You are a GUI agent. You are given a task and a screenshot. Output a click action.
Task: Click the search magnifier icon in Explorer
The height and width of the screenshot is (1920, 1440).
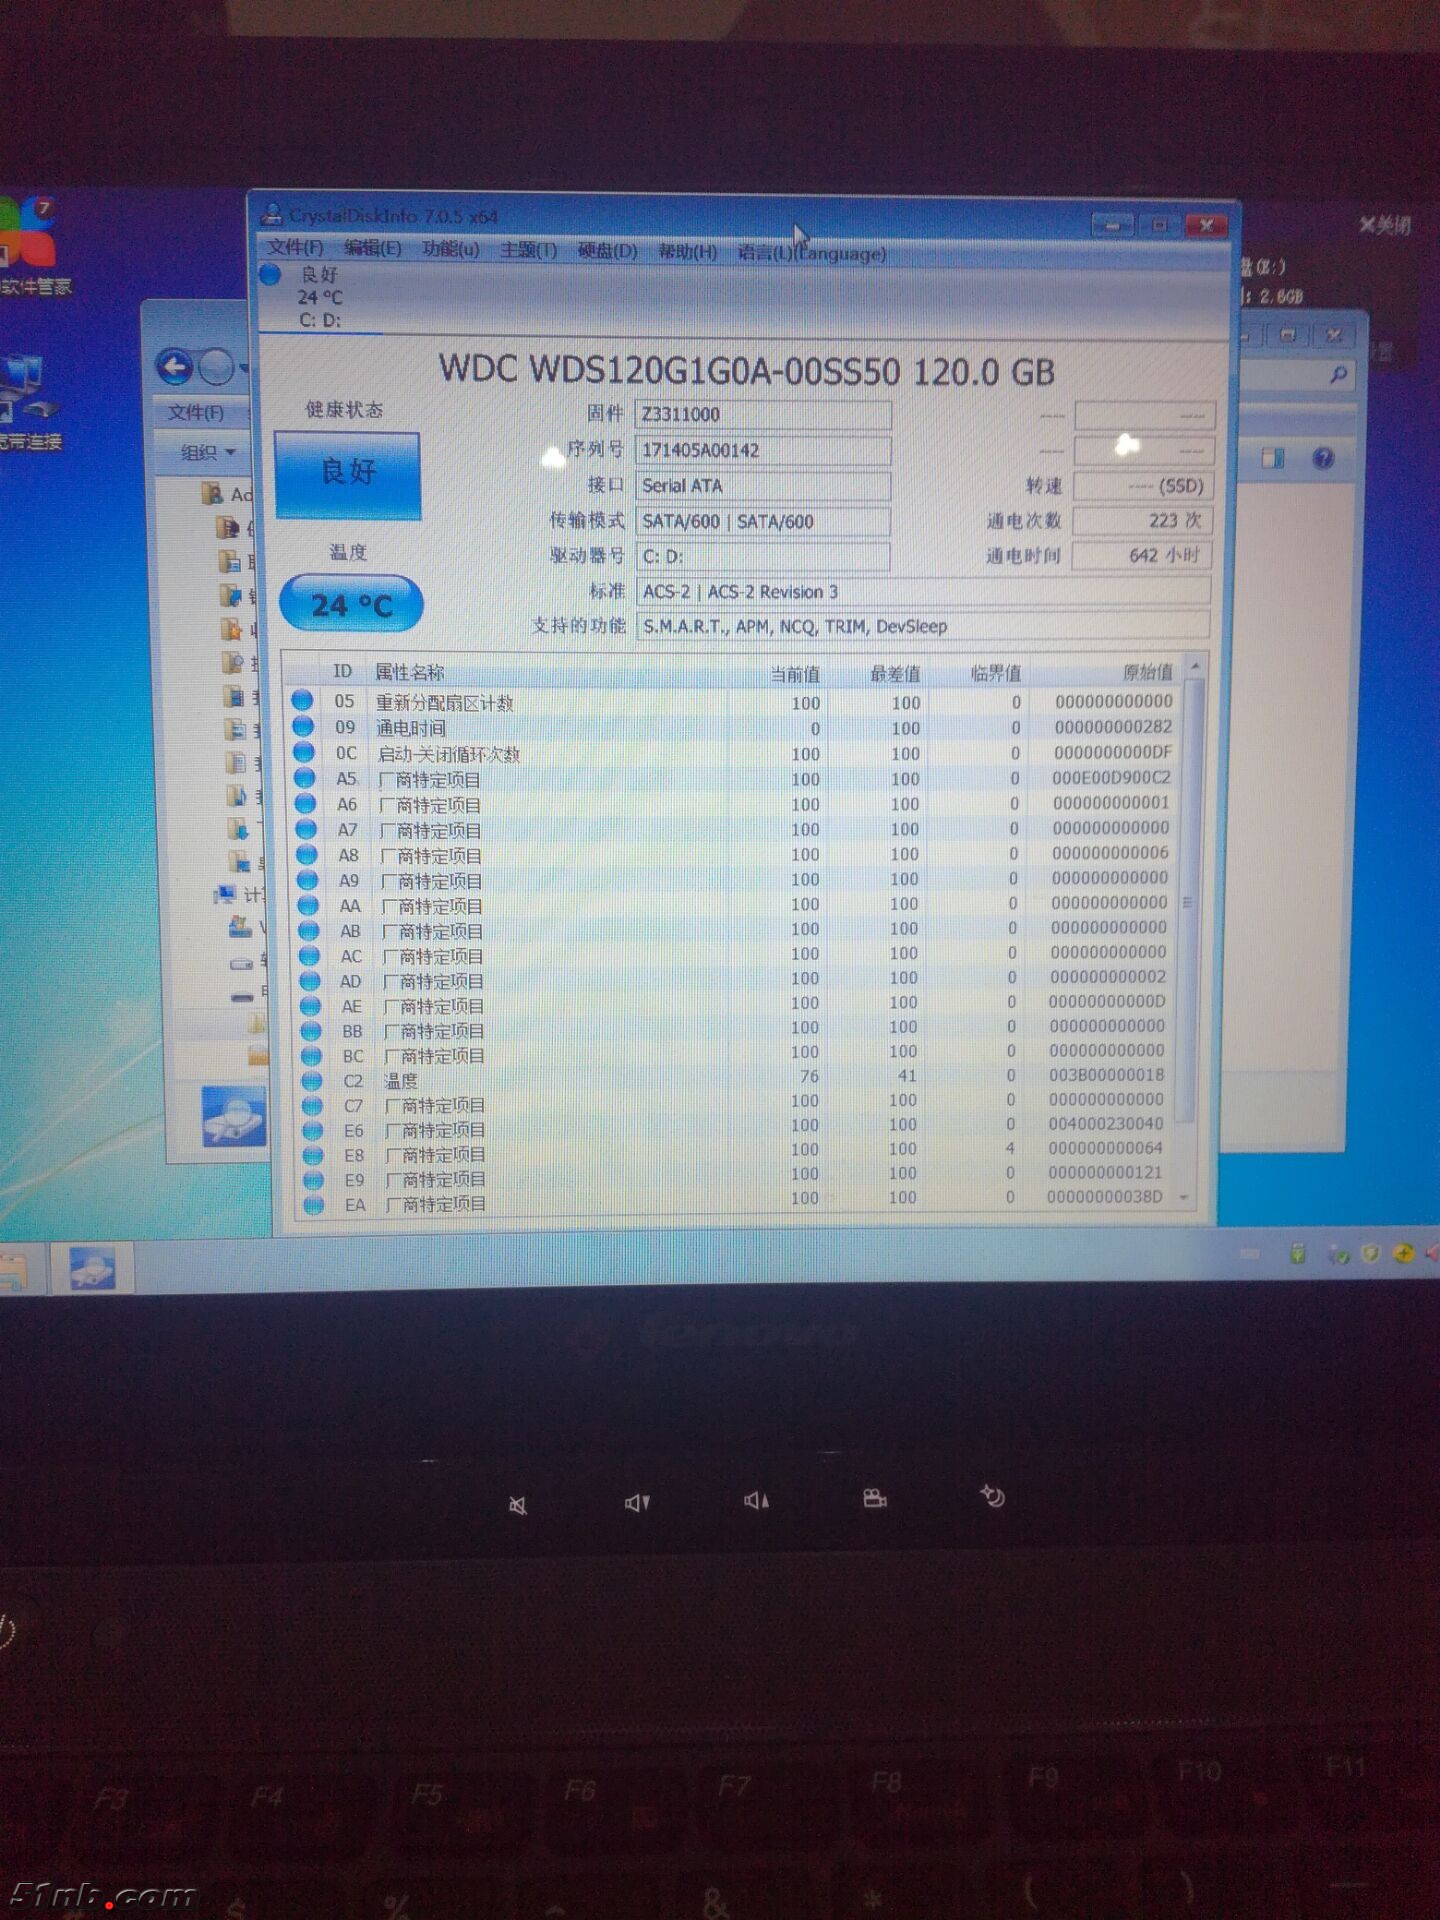click(x=1338, y=374)
